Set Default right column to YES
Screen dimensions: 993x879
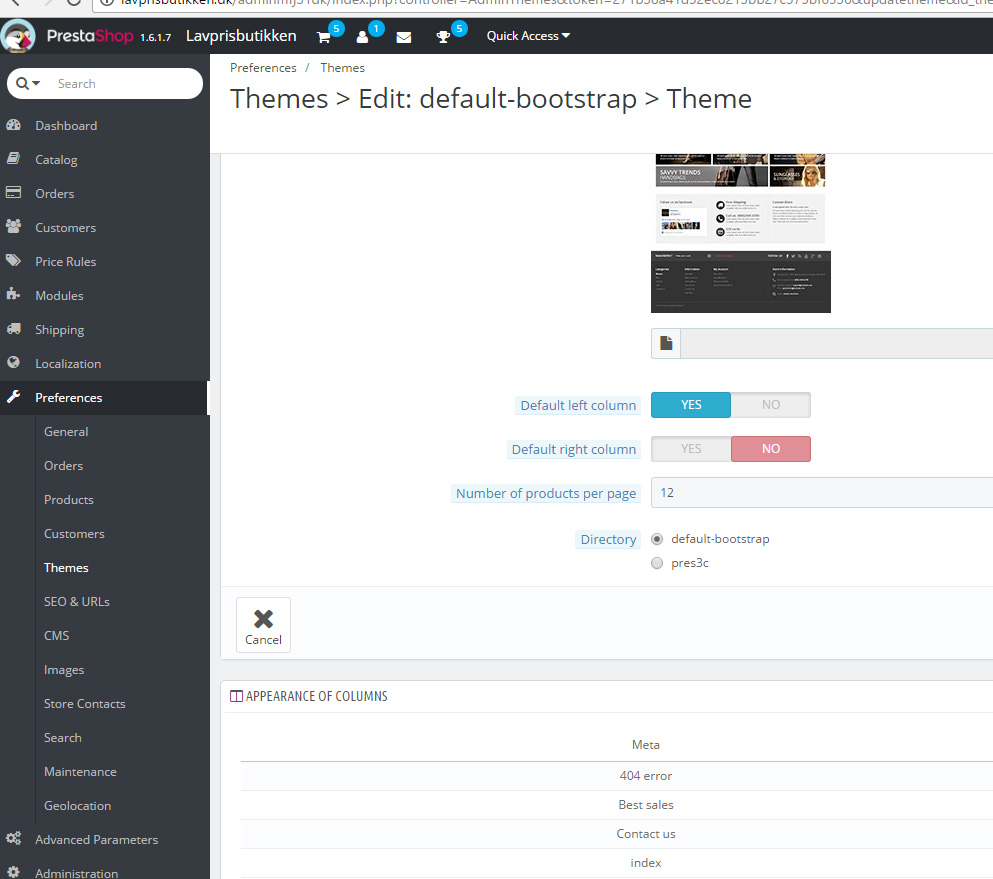coord(691,449)
